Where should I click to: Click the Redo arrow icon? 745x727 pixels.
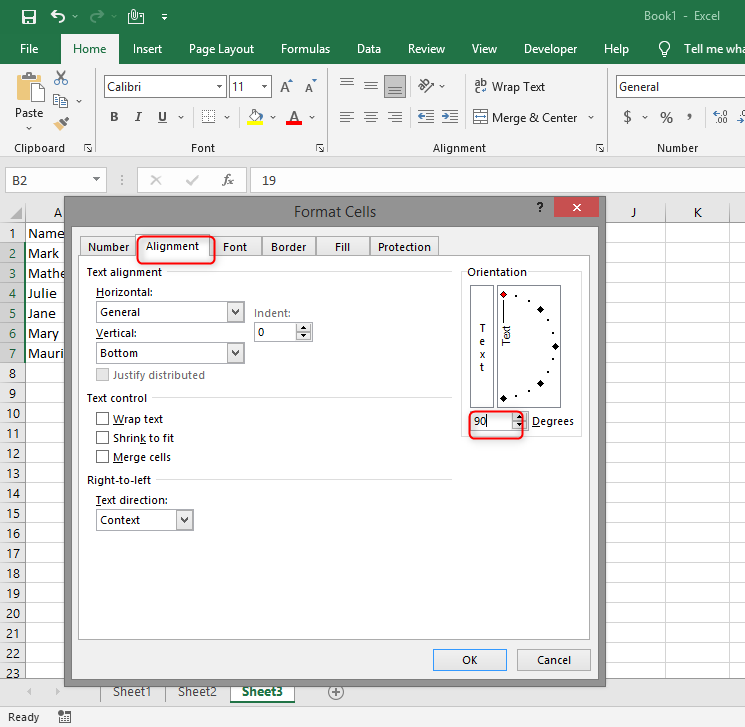pos(97,17)
